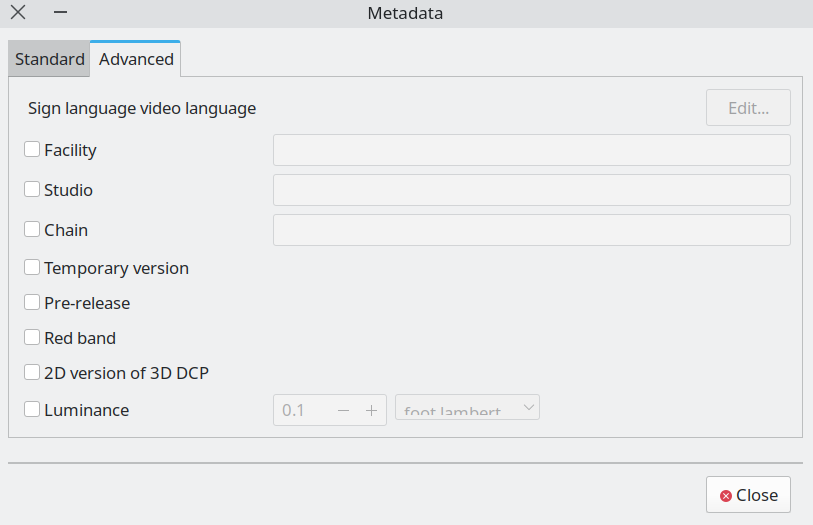Tick the Studio checkbox
This screenshot has height=525, width=813.
coord(33,189)
